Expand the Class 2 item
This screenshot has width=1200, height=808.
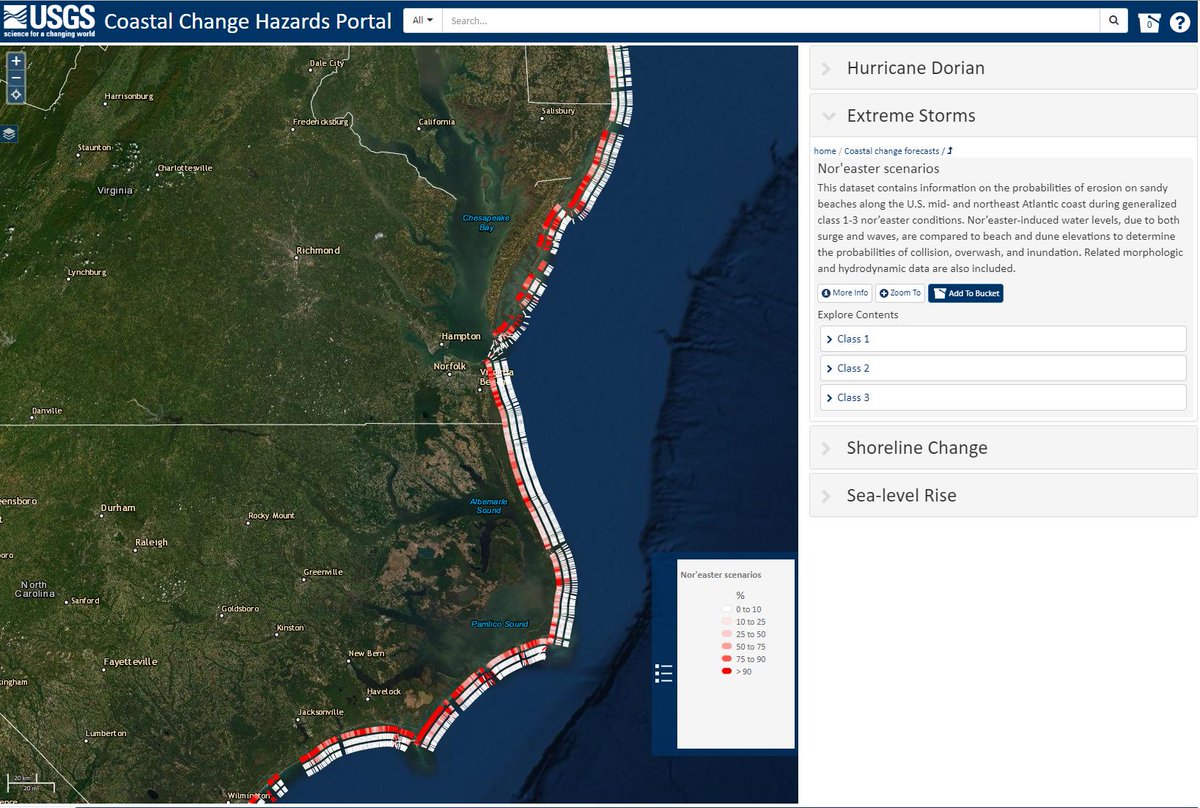tap(1003, 368)
